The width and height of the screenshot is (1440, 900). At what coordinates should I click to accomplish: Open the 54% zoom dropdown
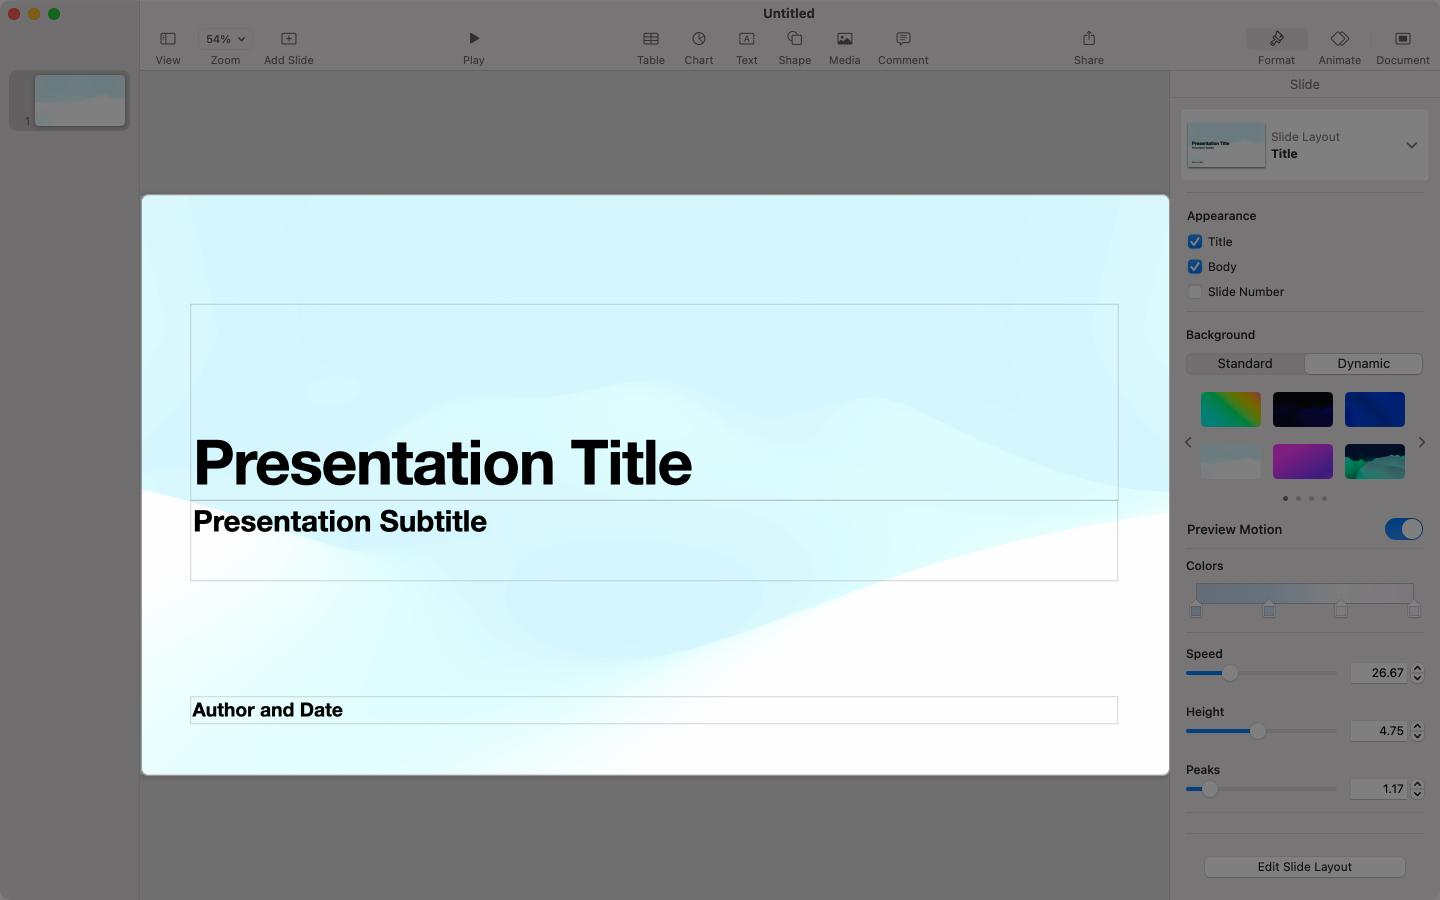(x=225, y=39)
